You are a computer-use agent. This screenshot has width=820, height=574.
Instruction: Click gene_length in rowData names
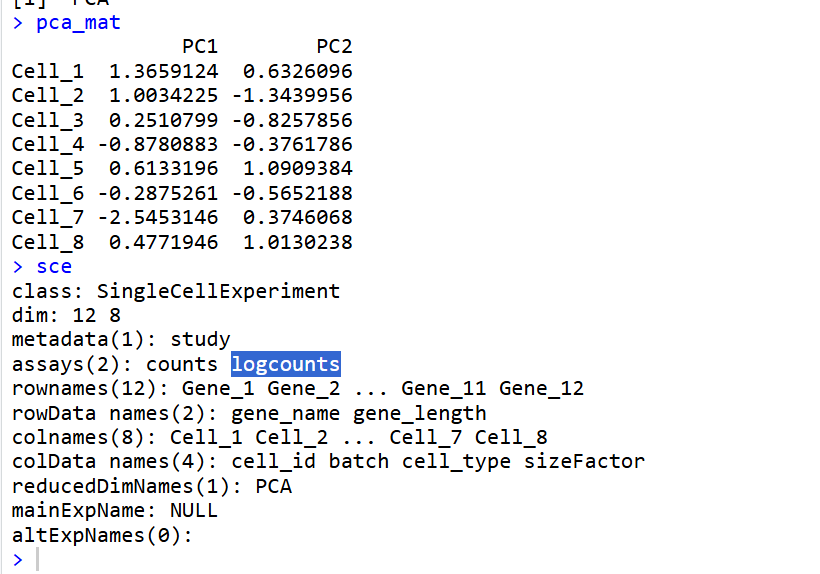click(419, 414)
